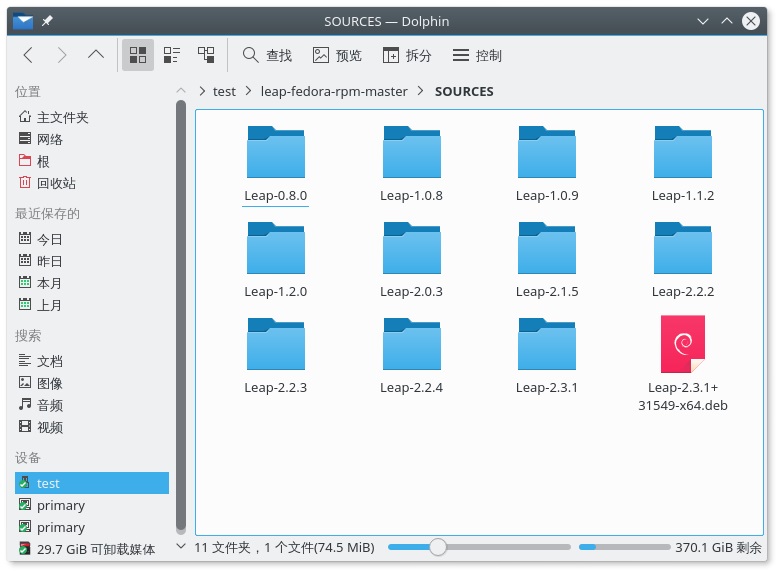Click the window keep-above up arrow
780x574 pixels.
pyautogui.click(x=727, y=21)
